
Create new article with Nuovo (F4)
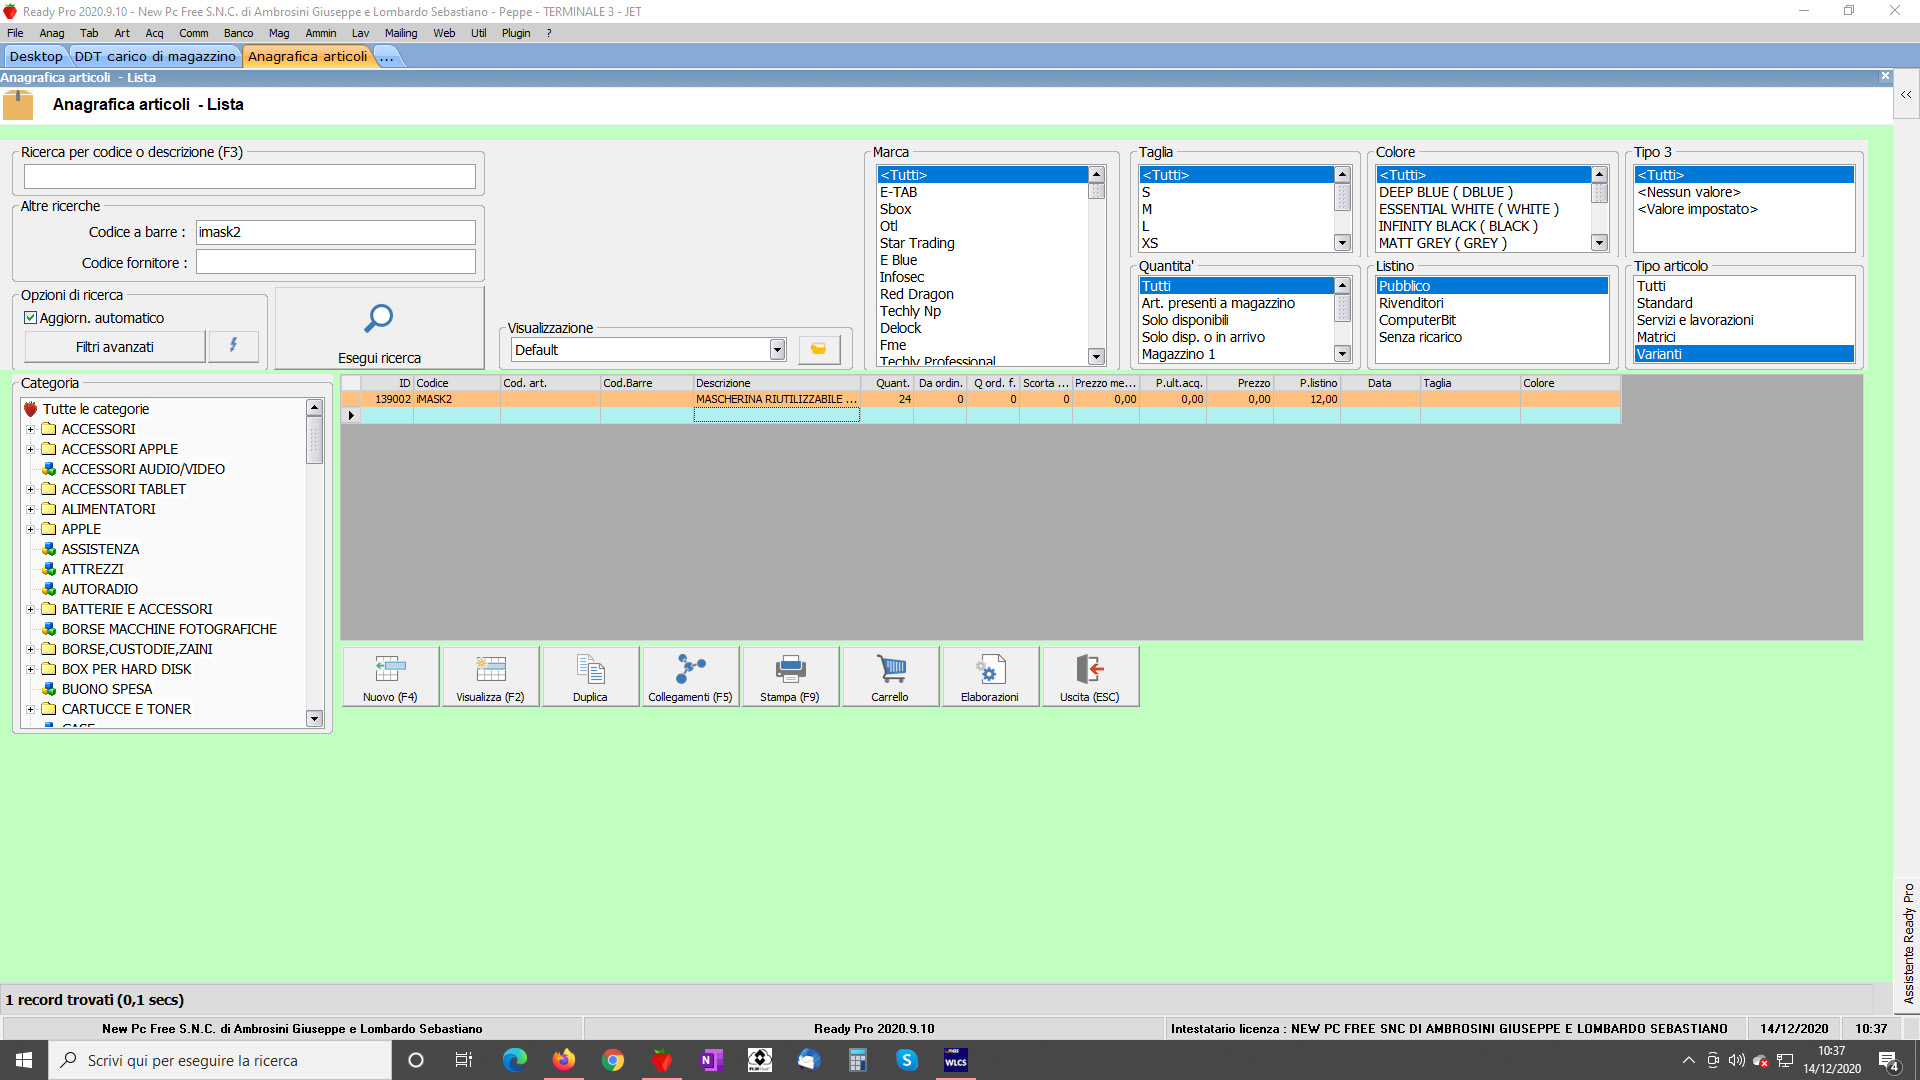pyautogui.click(x=390, y=677)
